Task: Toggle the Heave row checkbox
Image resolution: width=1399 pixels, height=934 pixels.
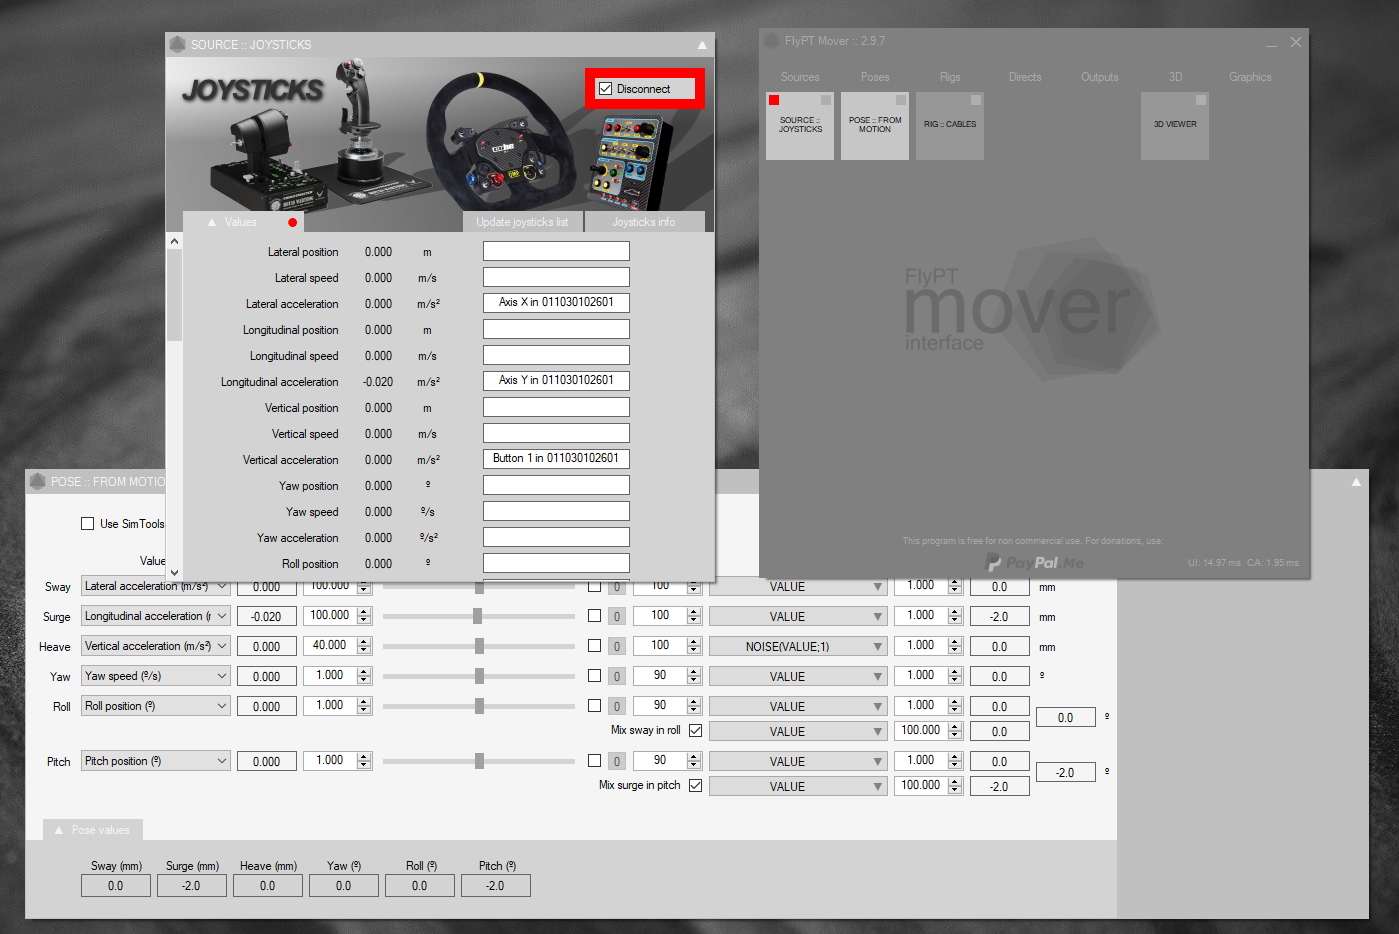Action: pyautogui.click(x=594, y=645)
